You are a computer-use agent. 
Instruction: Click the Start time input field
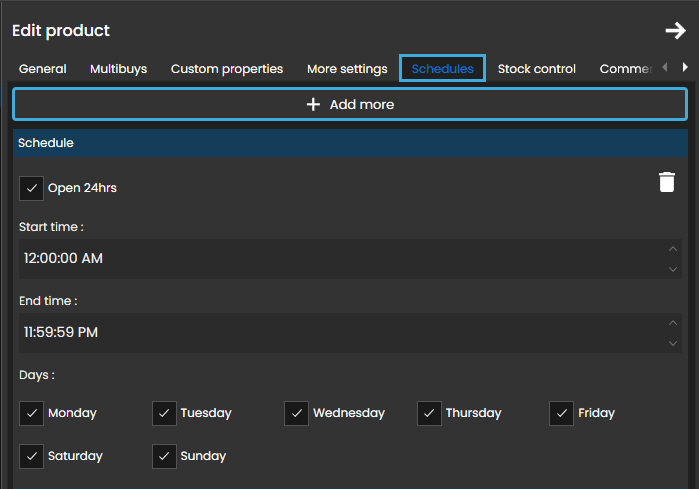(330, 258)
